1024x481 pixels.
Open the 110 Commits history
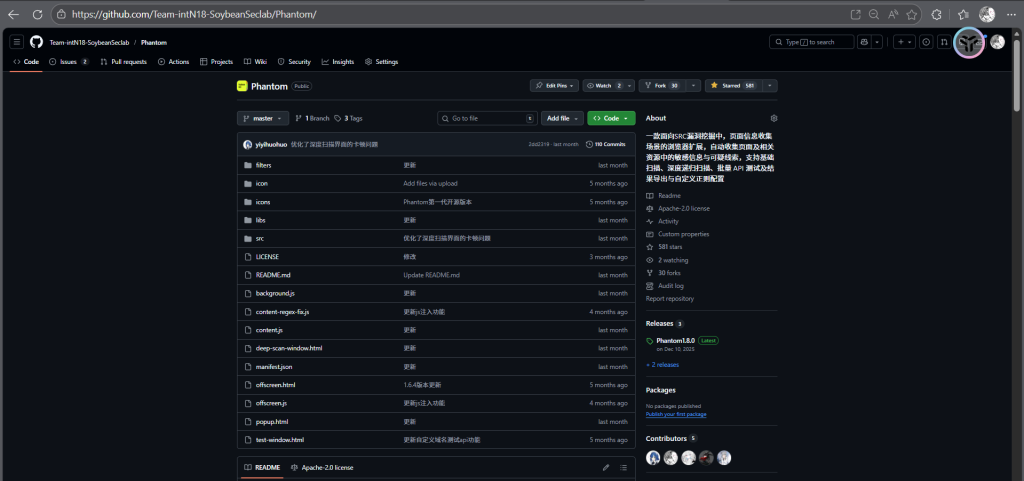tap(606, 144)
